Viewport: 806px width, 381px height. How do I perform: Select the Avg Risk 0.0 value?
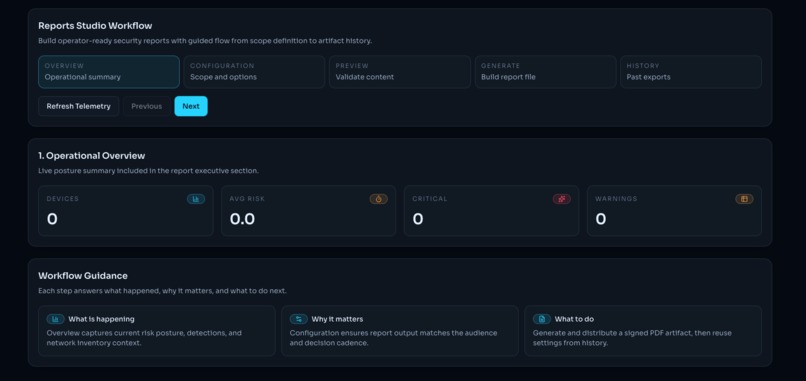243,219
